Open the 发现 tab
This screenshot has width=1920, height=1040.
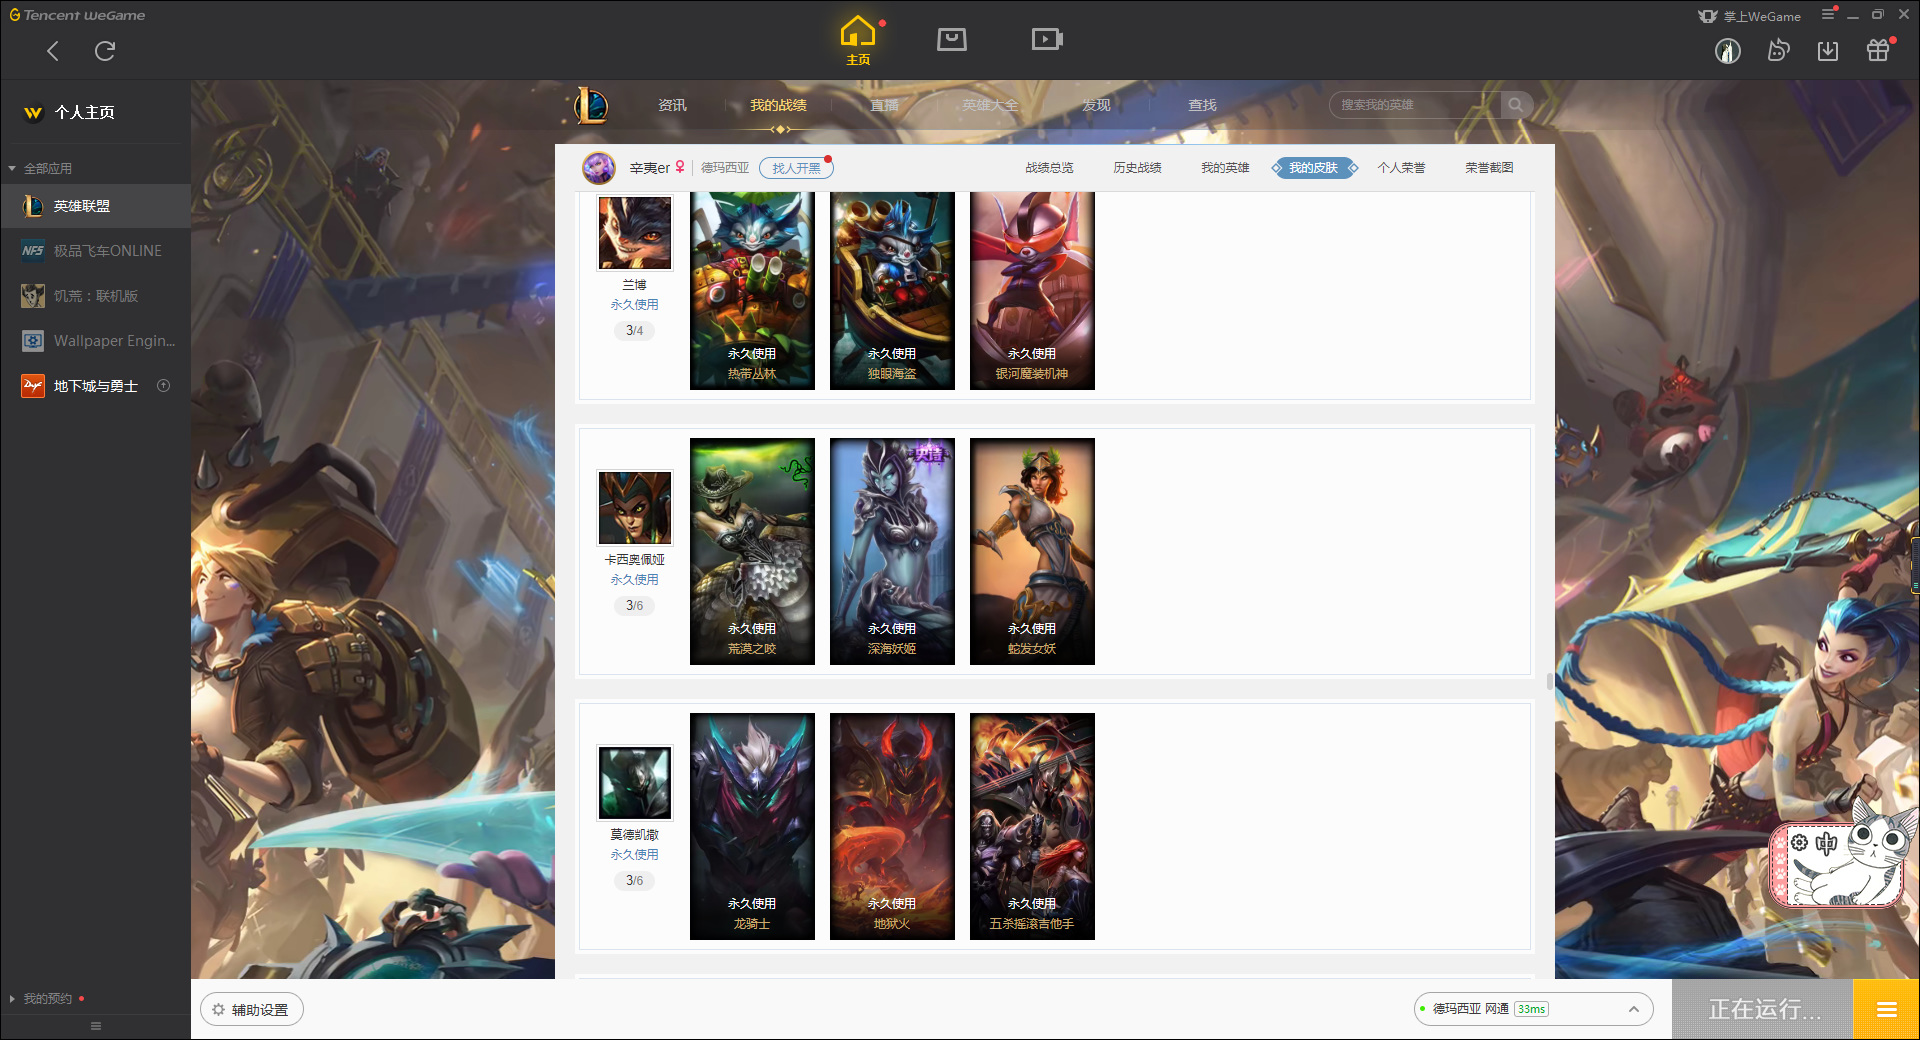[1096, 105]
